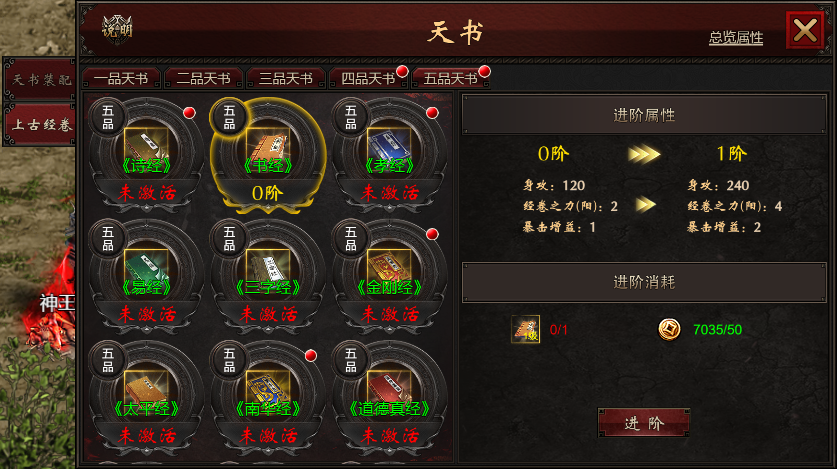Choose the 《金刚经》 book icon
This screenshot has width=837, height=469.
coord(389,266)
